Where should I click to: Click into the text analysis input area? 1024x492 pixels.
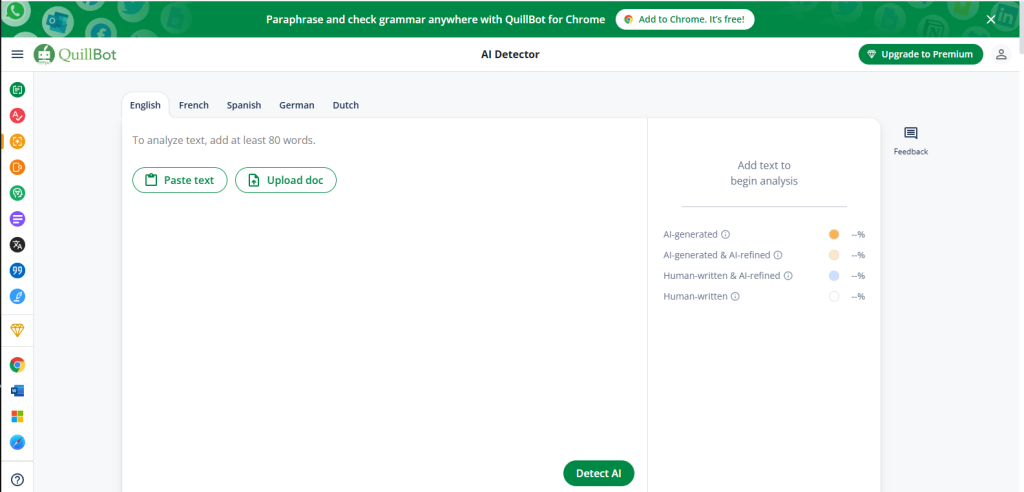(385, 320)
